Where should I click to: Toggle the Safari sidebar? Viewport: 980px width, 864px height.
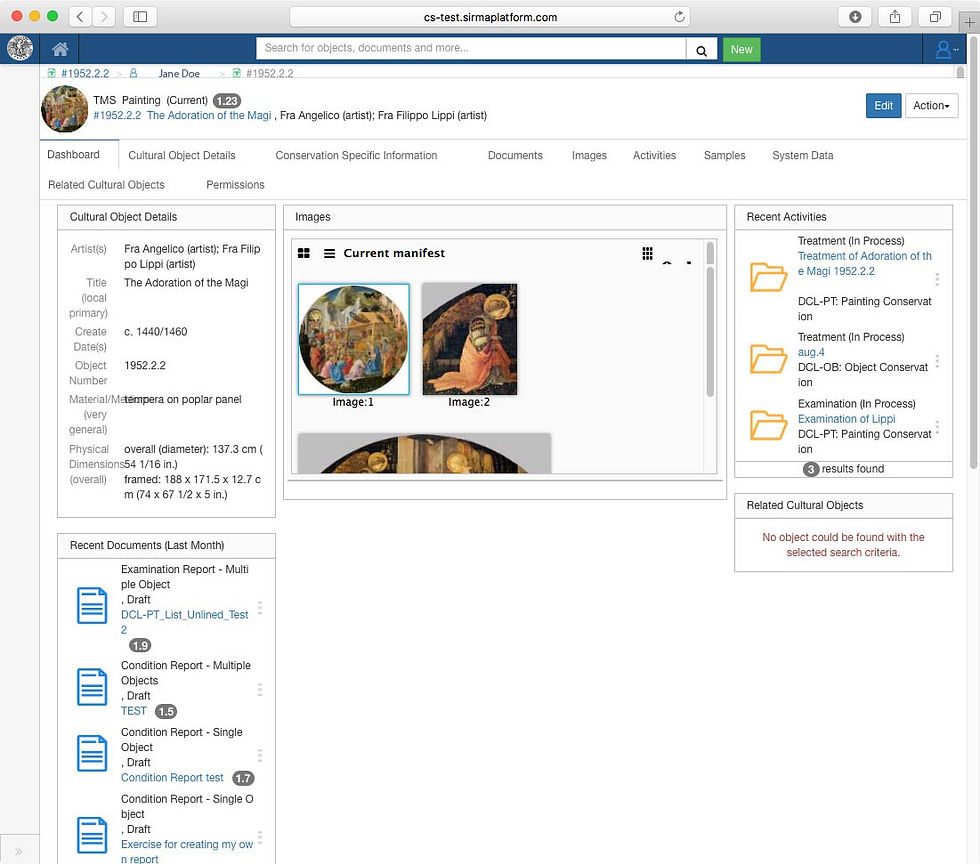pyautogui.click(x=140, y=17)
